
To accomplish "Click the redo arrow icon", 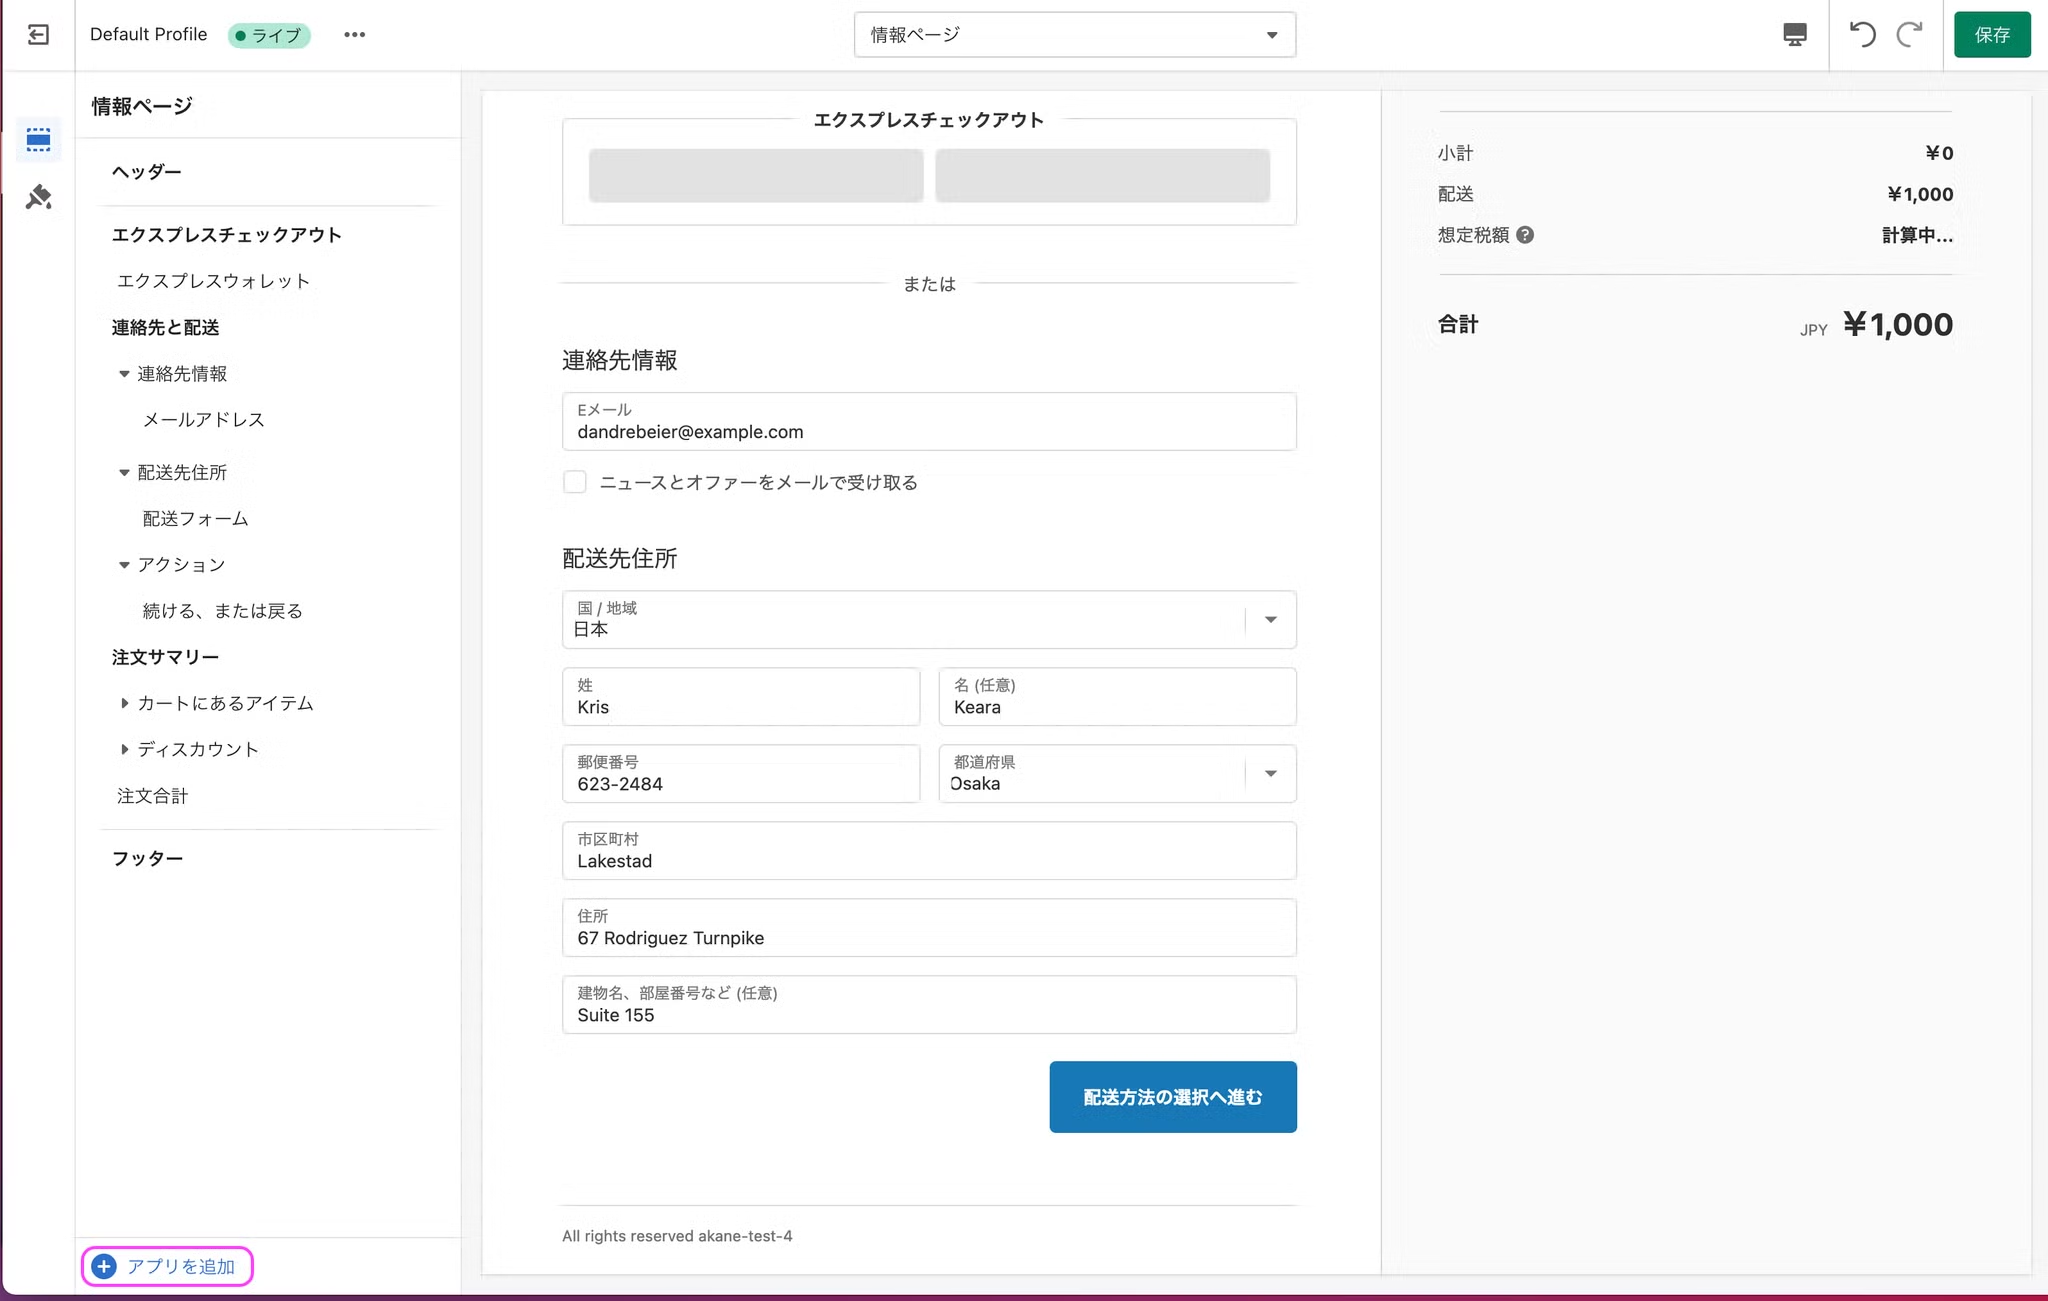I will [1910, 35].
